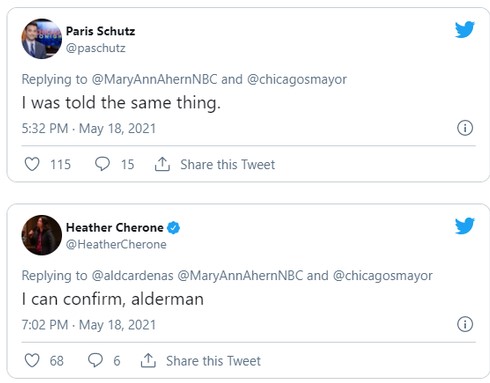Select Share this Tweet on first tweet
Screen dimensions: 490x383
pyautogui.click(x=228, y=164)
